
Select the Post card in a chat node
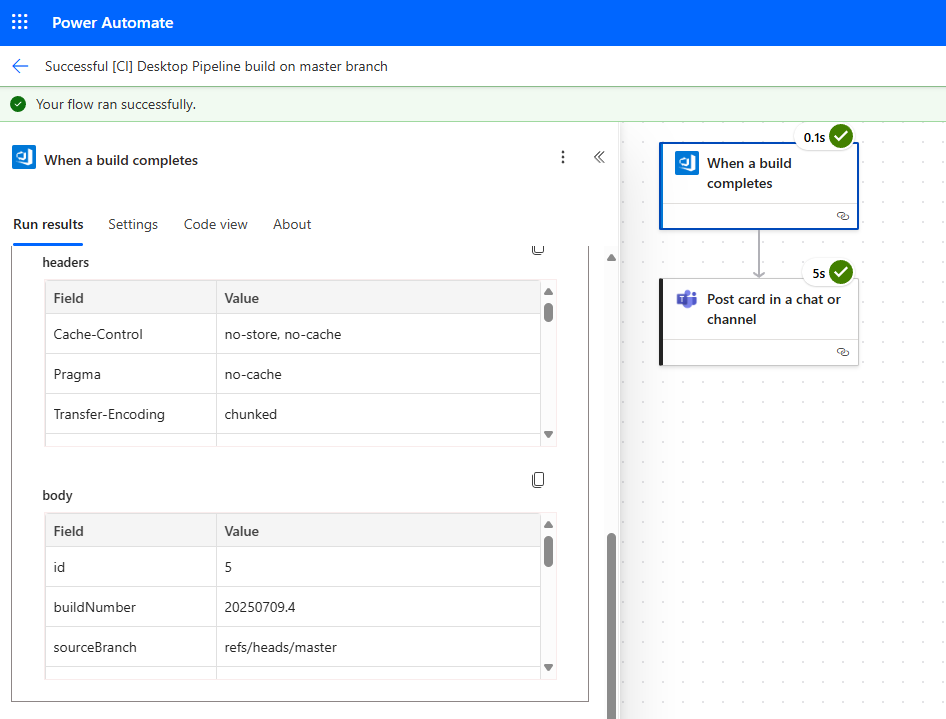772,309
